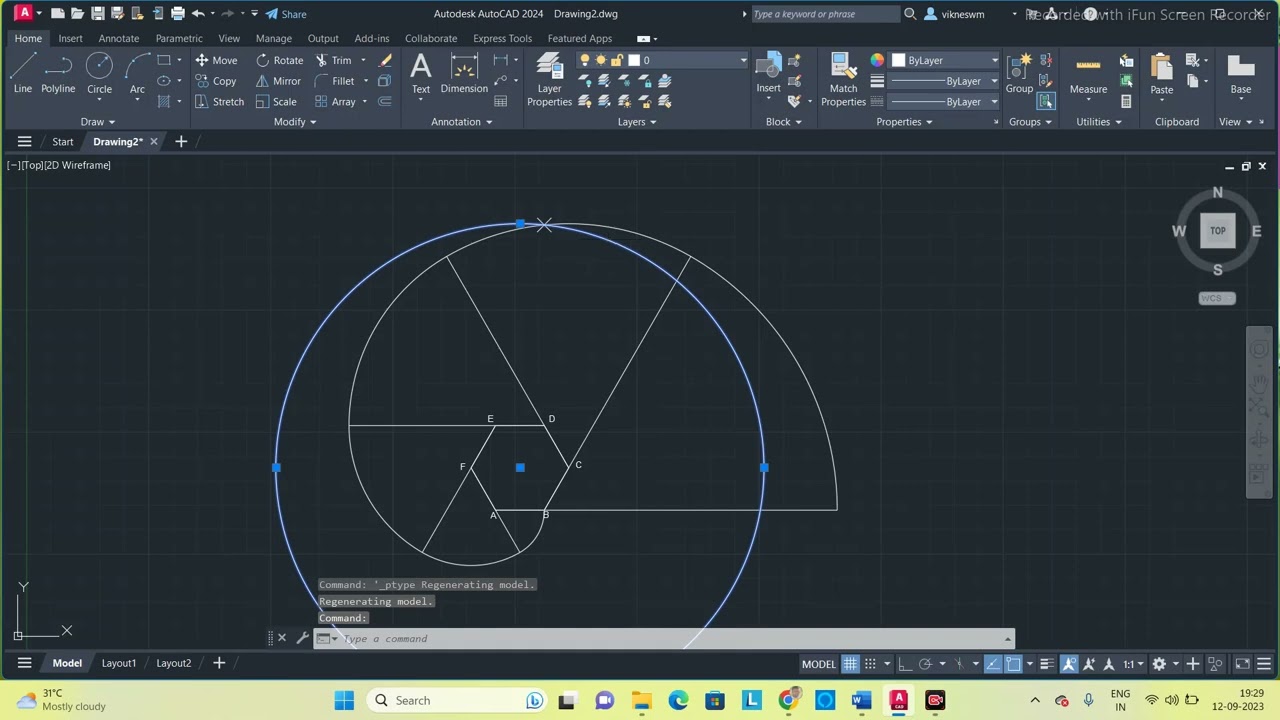Open annotation scale 1:1 dropdown
This screenshot has width=1280, height=720.
1133,664
